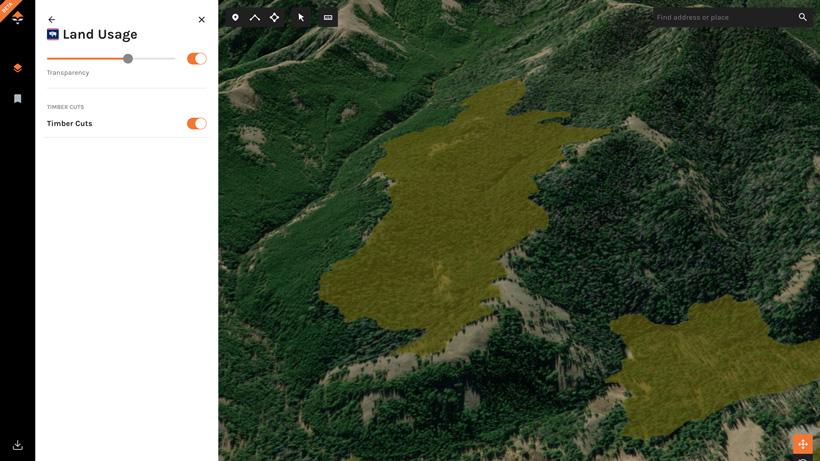Select the polygon shape tool
The width and height of the screenshot is (820, 461).
click(274, 17)
